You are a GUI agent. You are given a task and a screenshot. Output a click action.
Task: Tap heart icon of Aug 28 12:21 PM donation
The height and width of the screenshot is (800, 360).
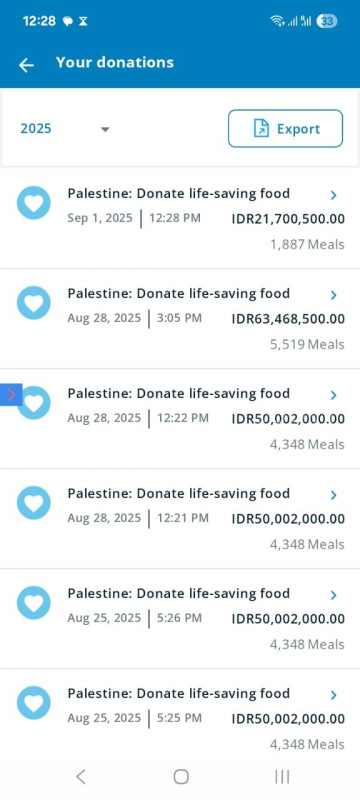(34, 503)
